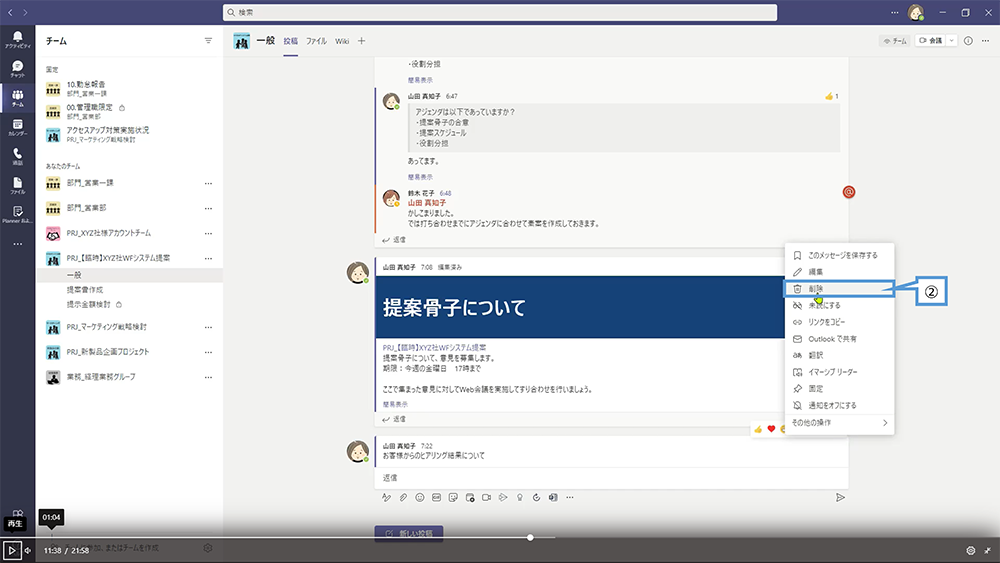Click the 新しい投稿 button
This screenshot has width=1000, height=563.
tap(409, 533)
